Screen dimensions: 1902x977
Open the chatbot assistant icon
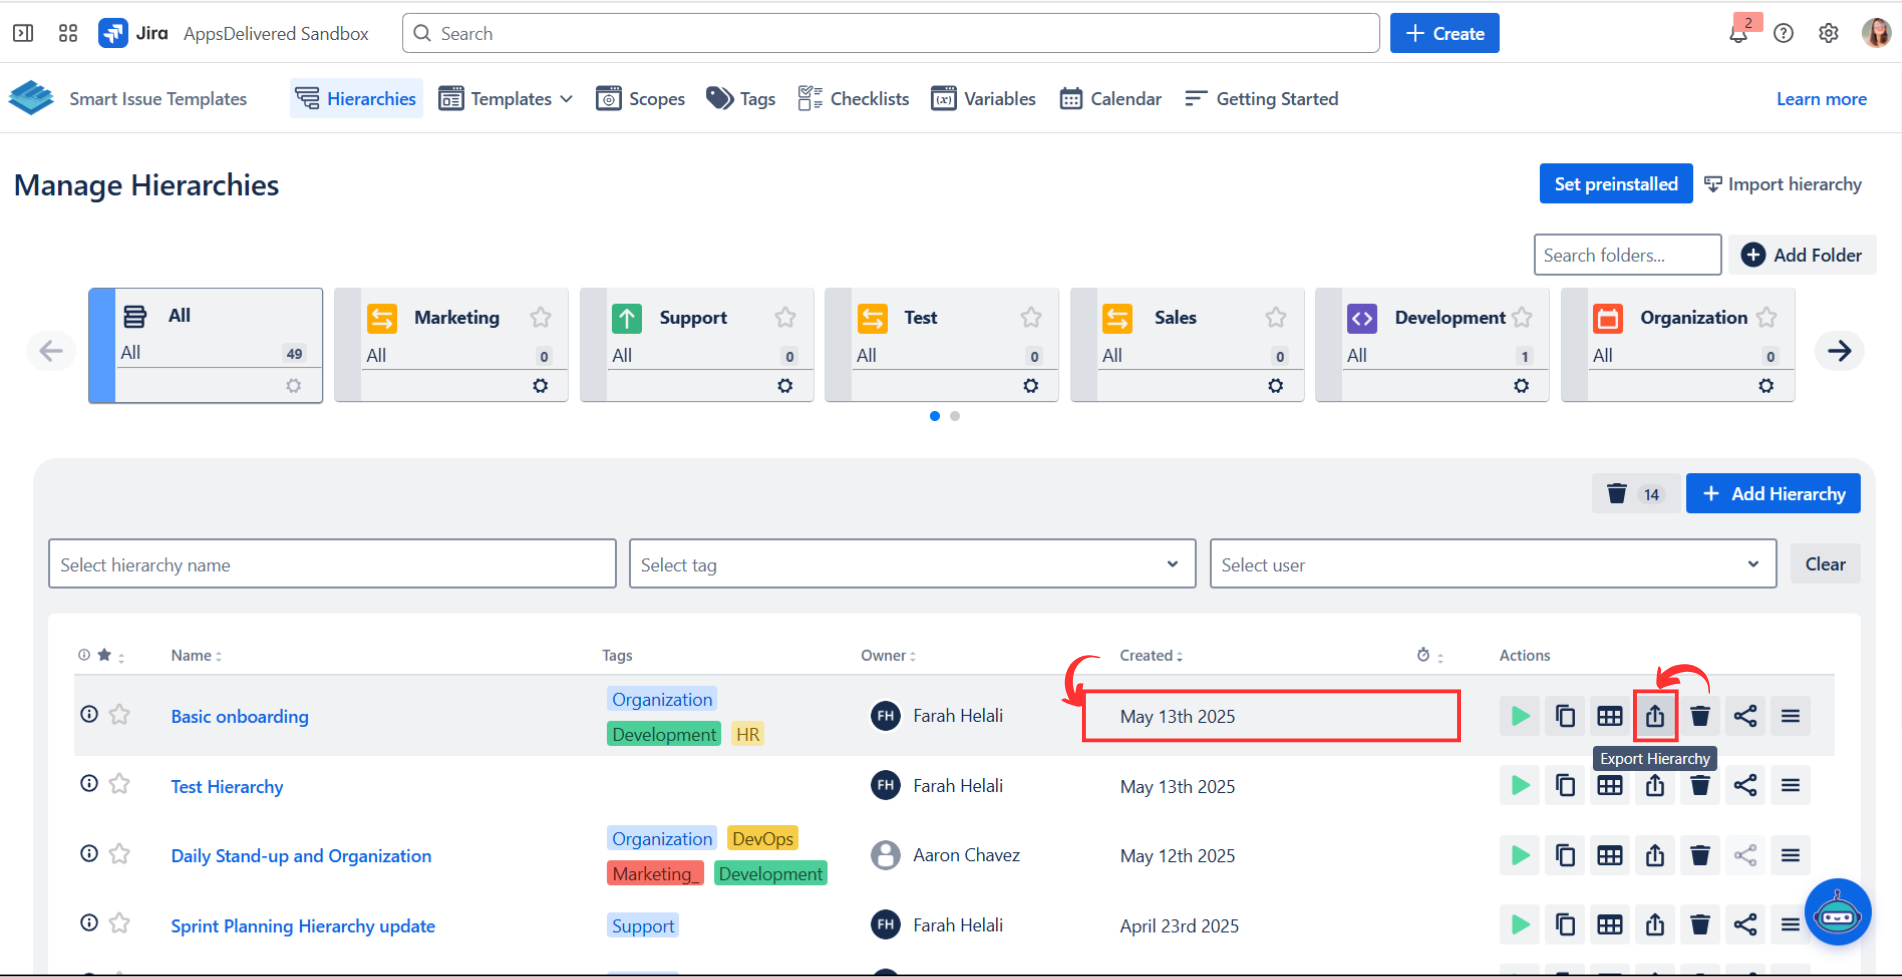tap(1837, 912)
